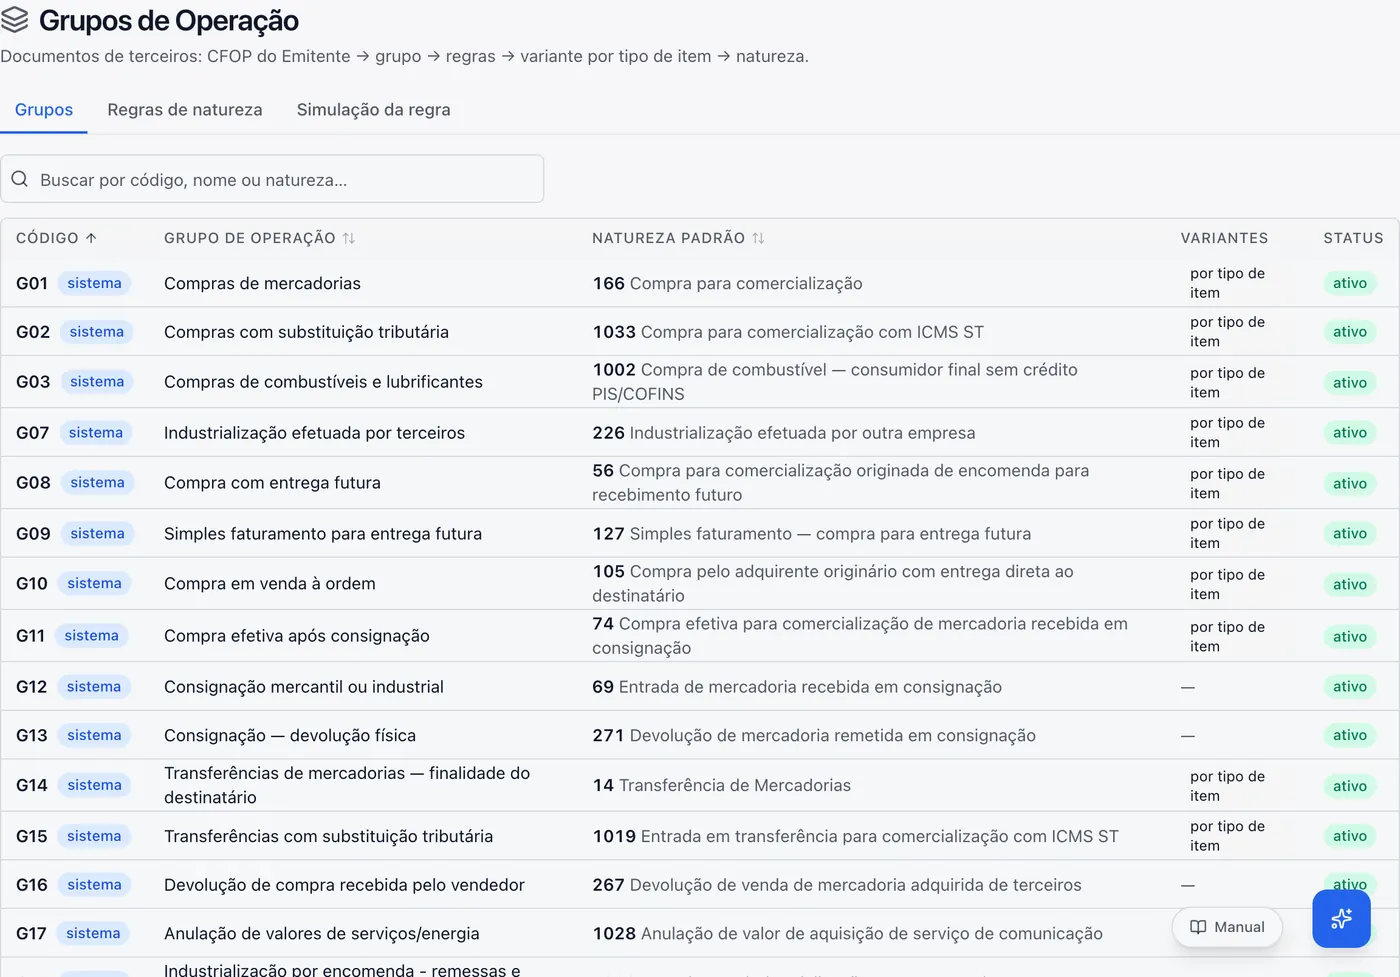Click the Variantes column header
Image resolution: width=1400 pixels, height=977 pixels.
1224,238
